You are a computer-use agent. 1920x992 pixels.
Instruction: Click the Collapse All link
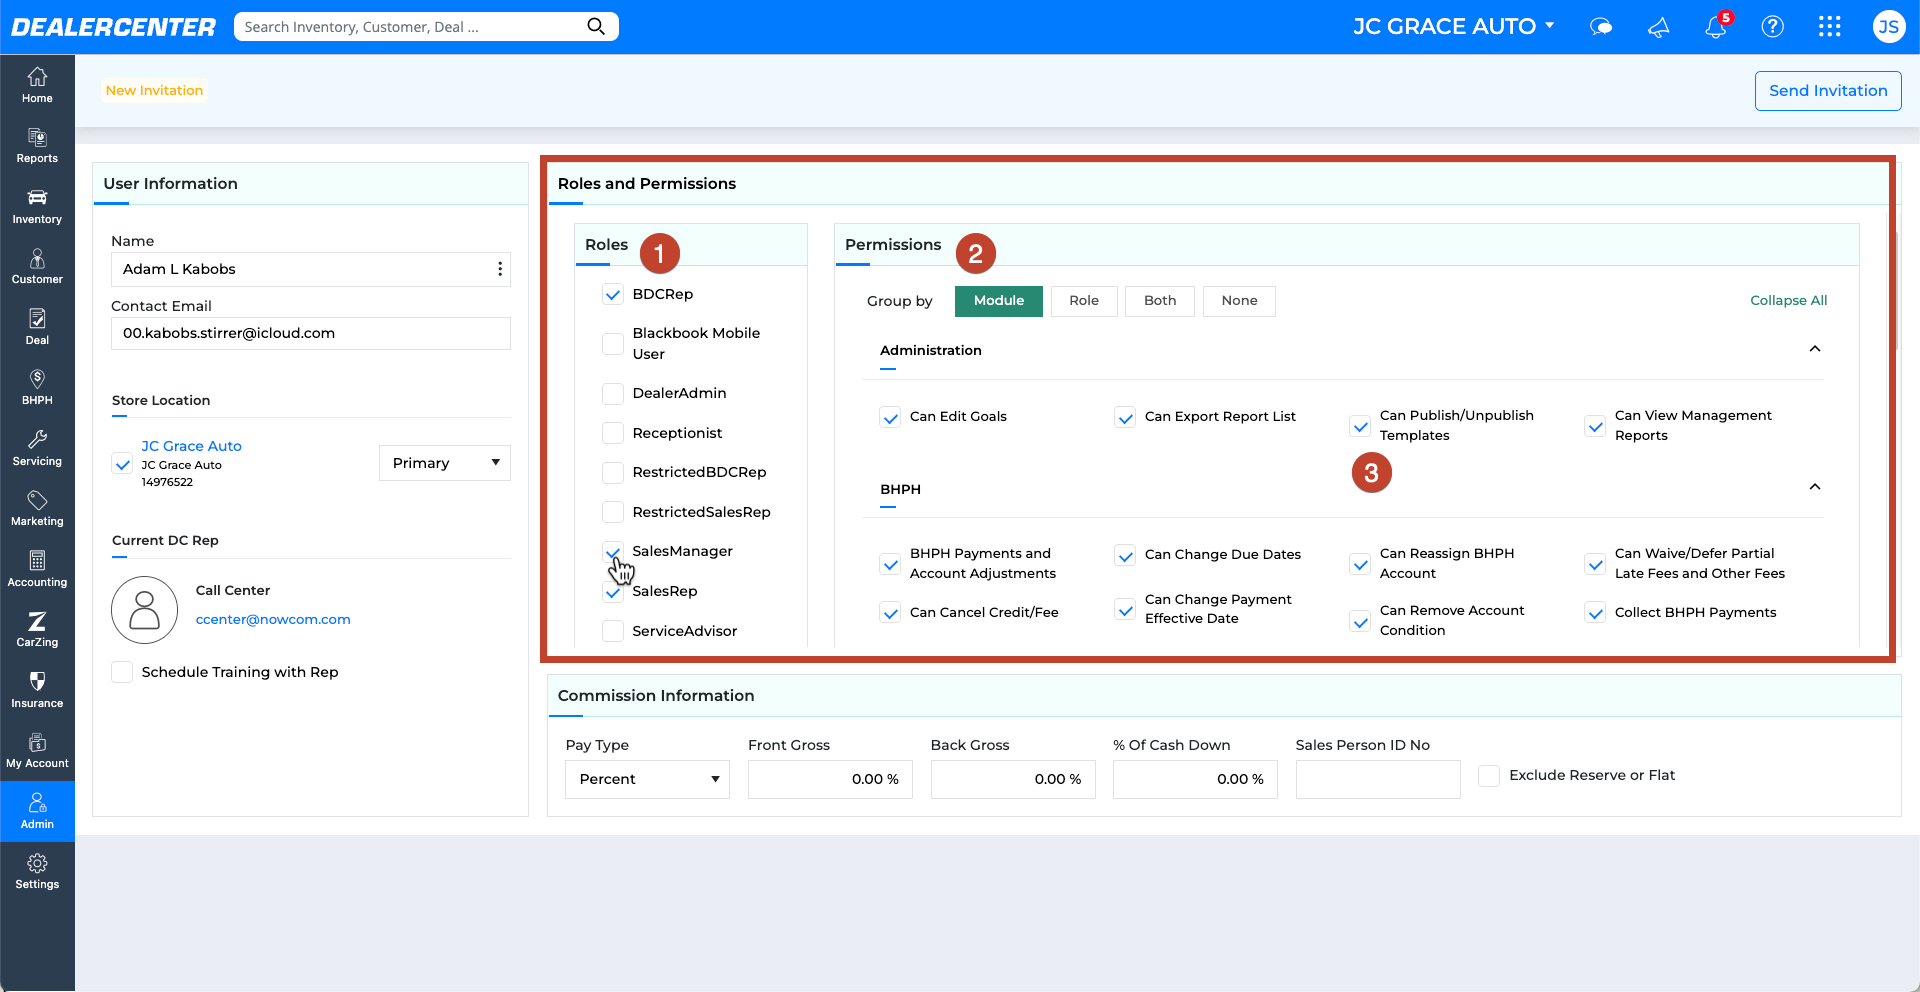(x=1788, y=300)
